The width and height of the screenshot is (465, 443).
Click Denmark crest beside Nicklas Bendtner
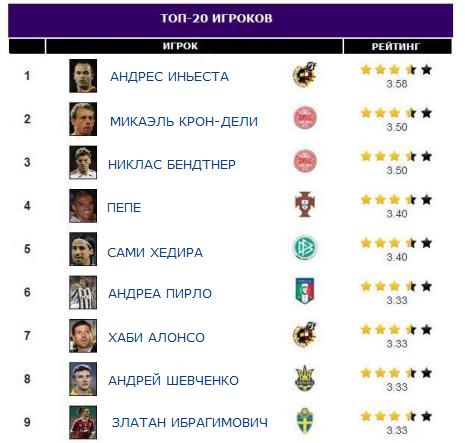click(x=305, y=161)
